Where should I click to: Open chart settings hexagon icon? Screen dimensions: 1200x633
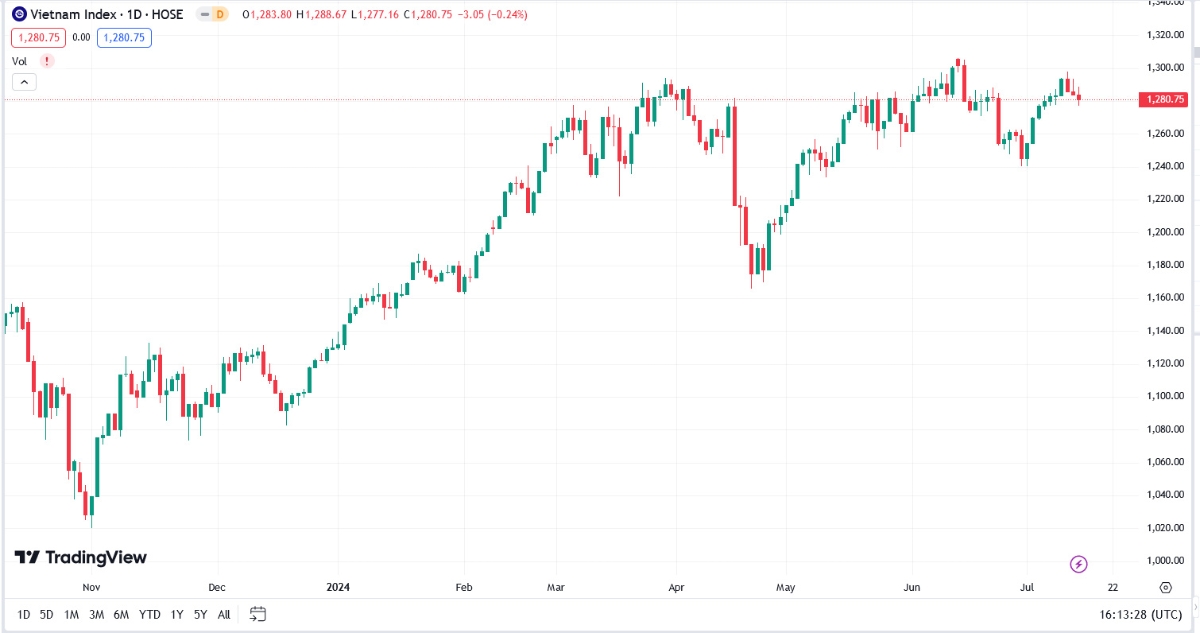(1166, 588)
